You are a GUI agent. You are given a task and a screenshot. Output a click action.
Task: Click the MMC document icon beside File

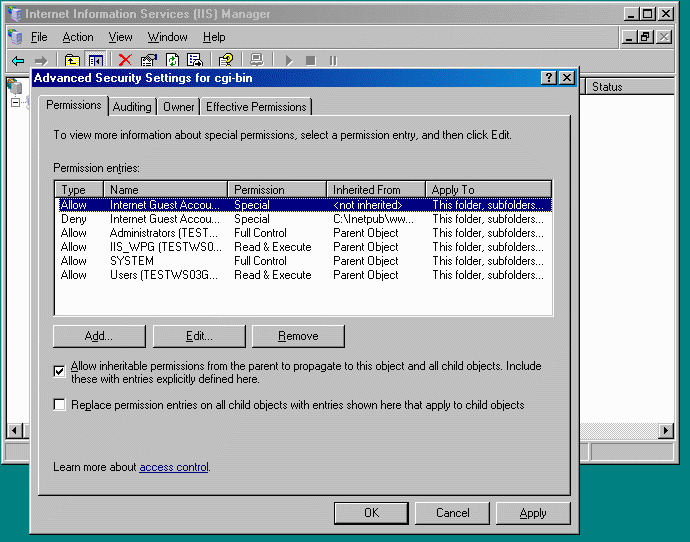[x=15, y=37]
